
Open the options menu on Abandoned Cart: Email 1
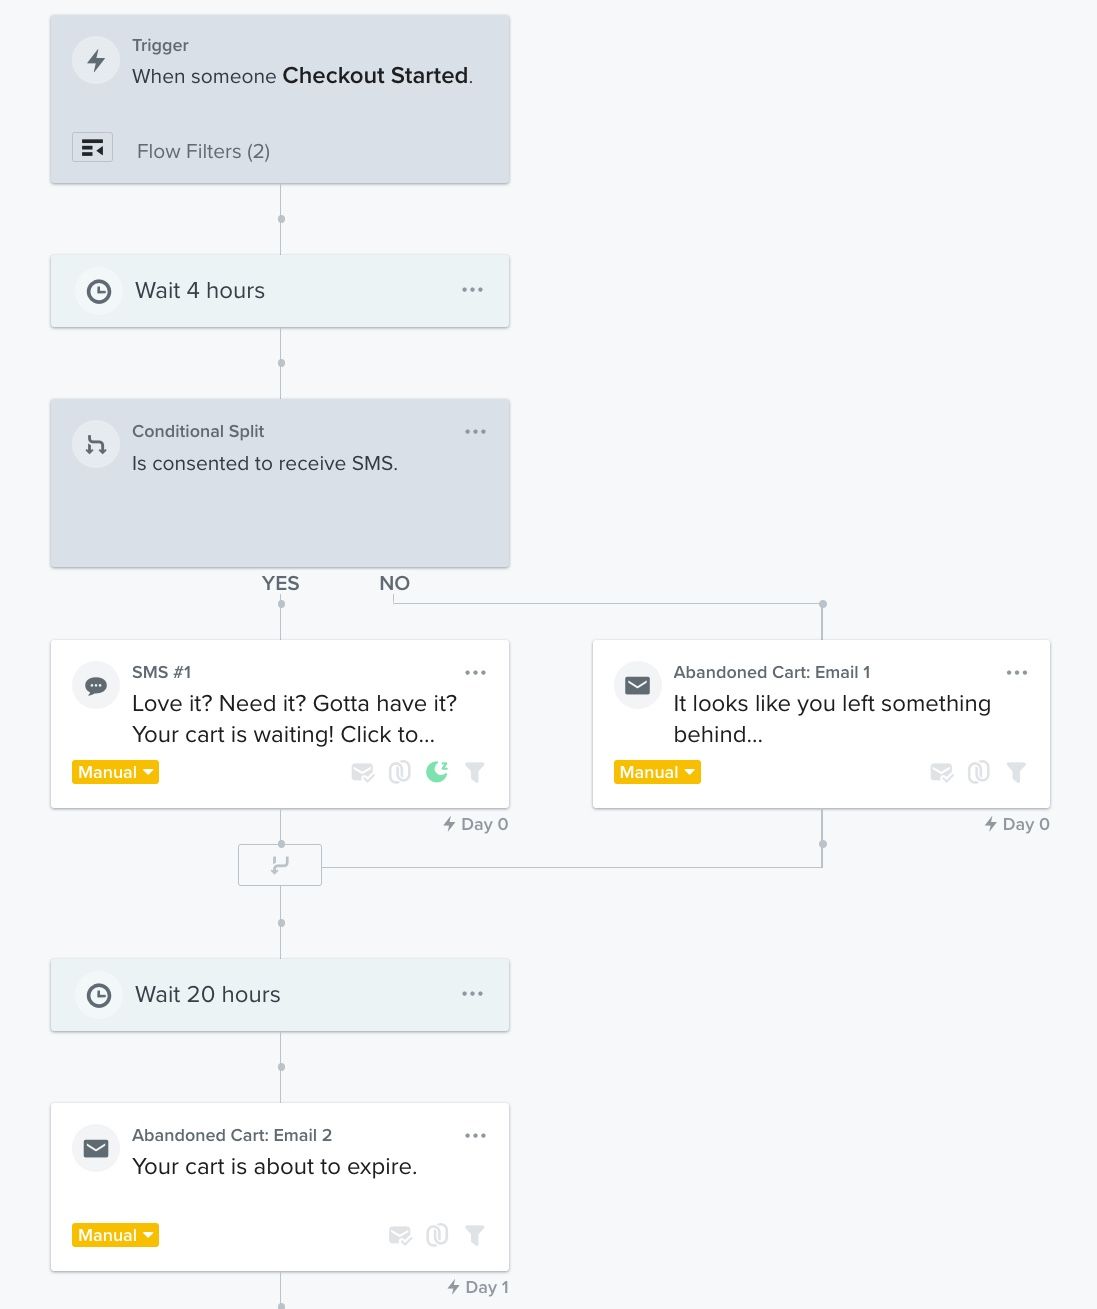point(1017,672)
